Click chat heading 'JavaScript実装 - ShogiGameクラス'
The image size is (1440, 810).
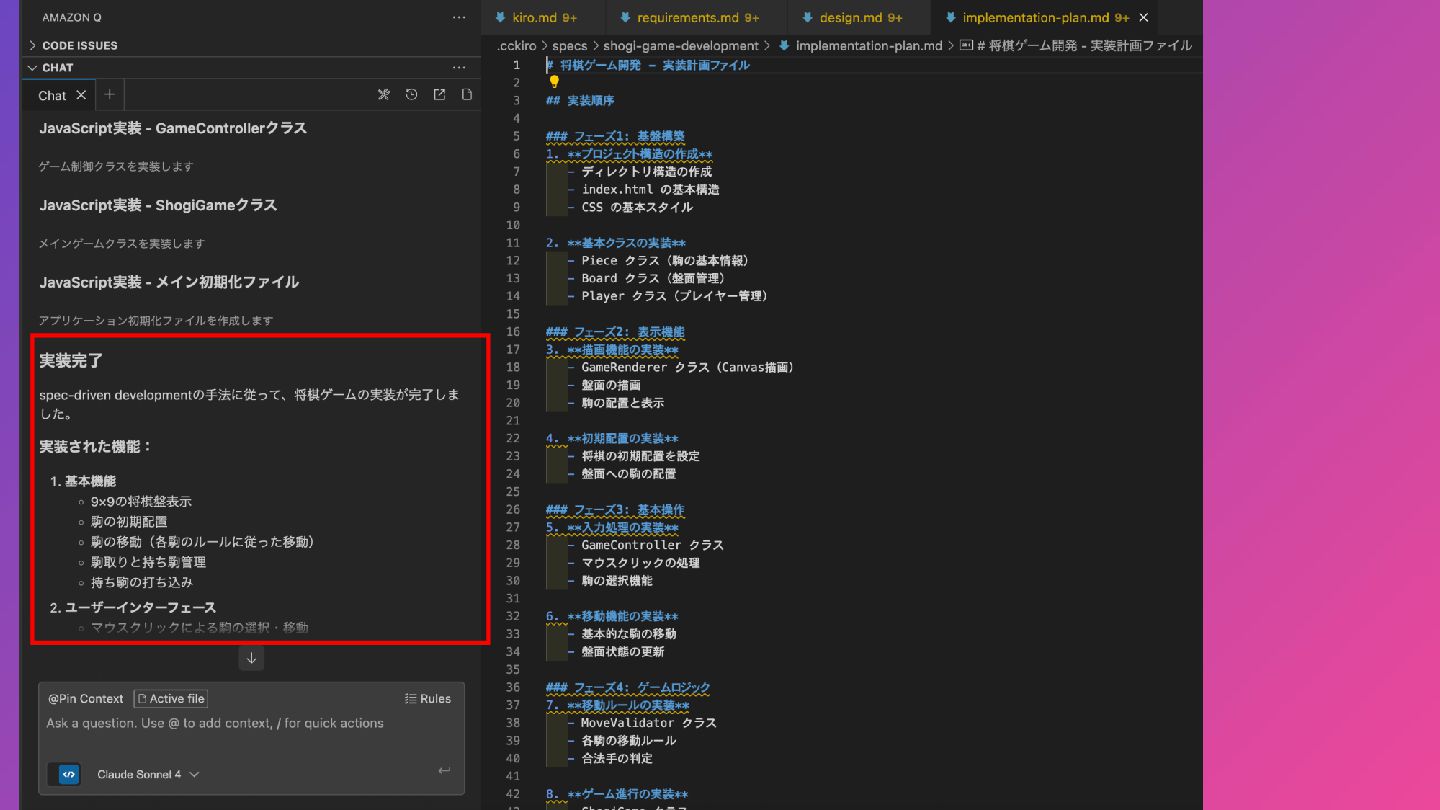click(x=158, y=205)
